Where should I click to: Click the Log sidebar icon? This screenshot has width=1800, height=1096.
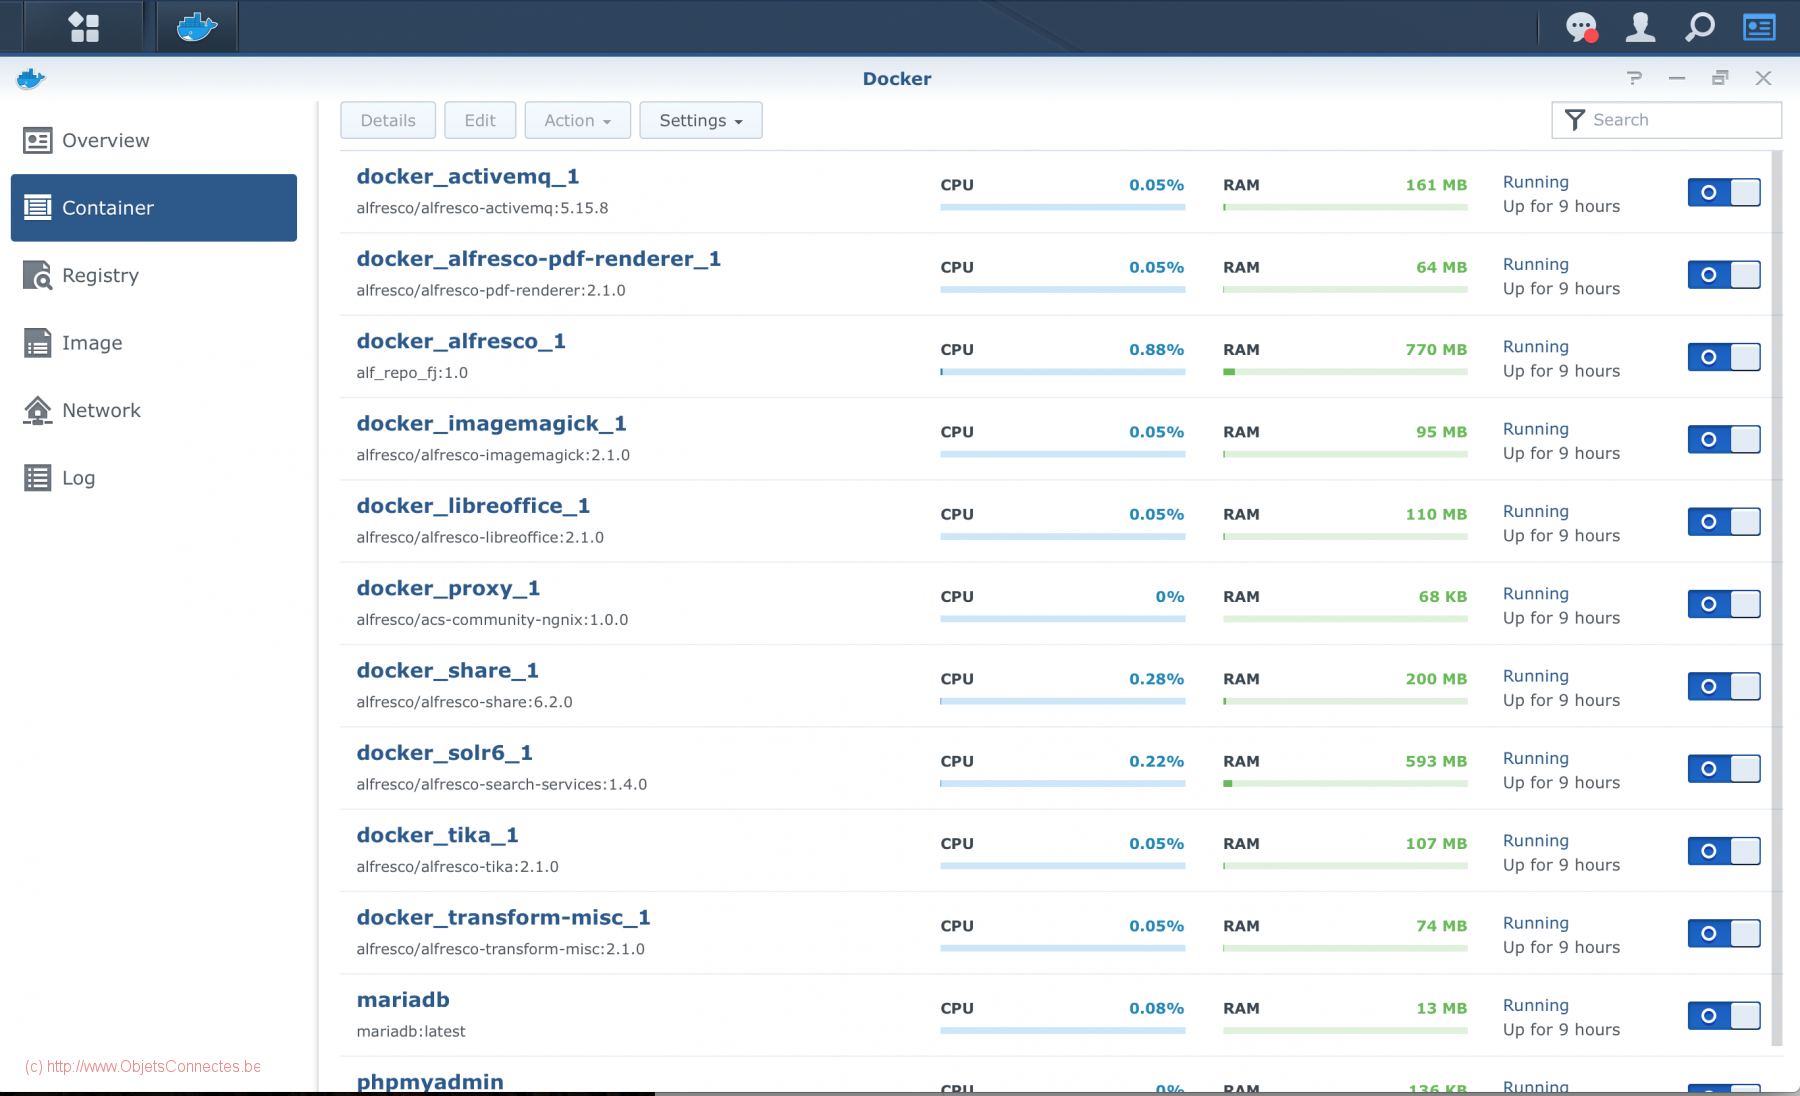[38, 478]
